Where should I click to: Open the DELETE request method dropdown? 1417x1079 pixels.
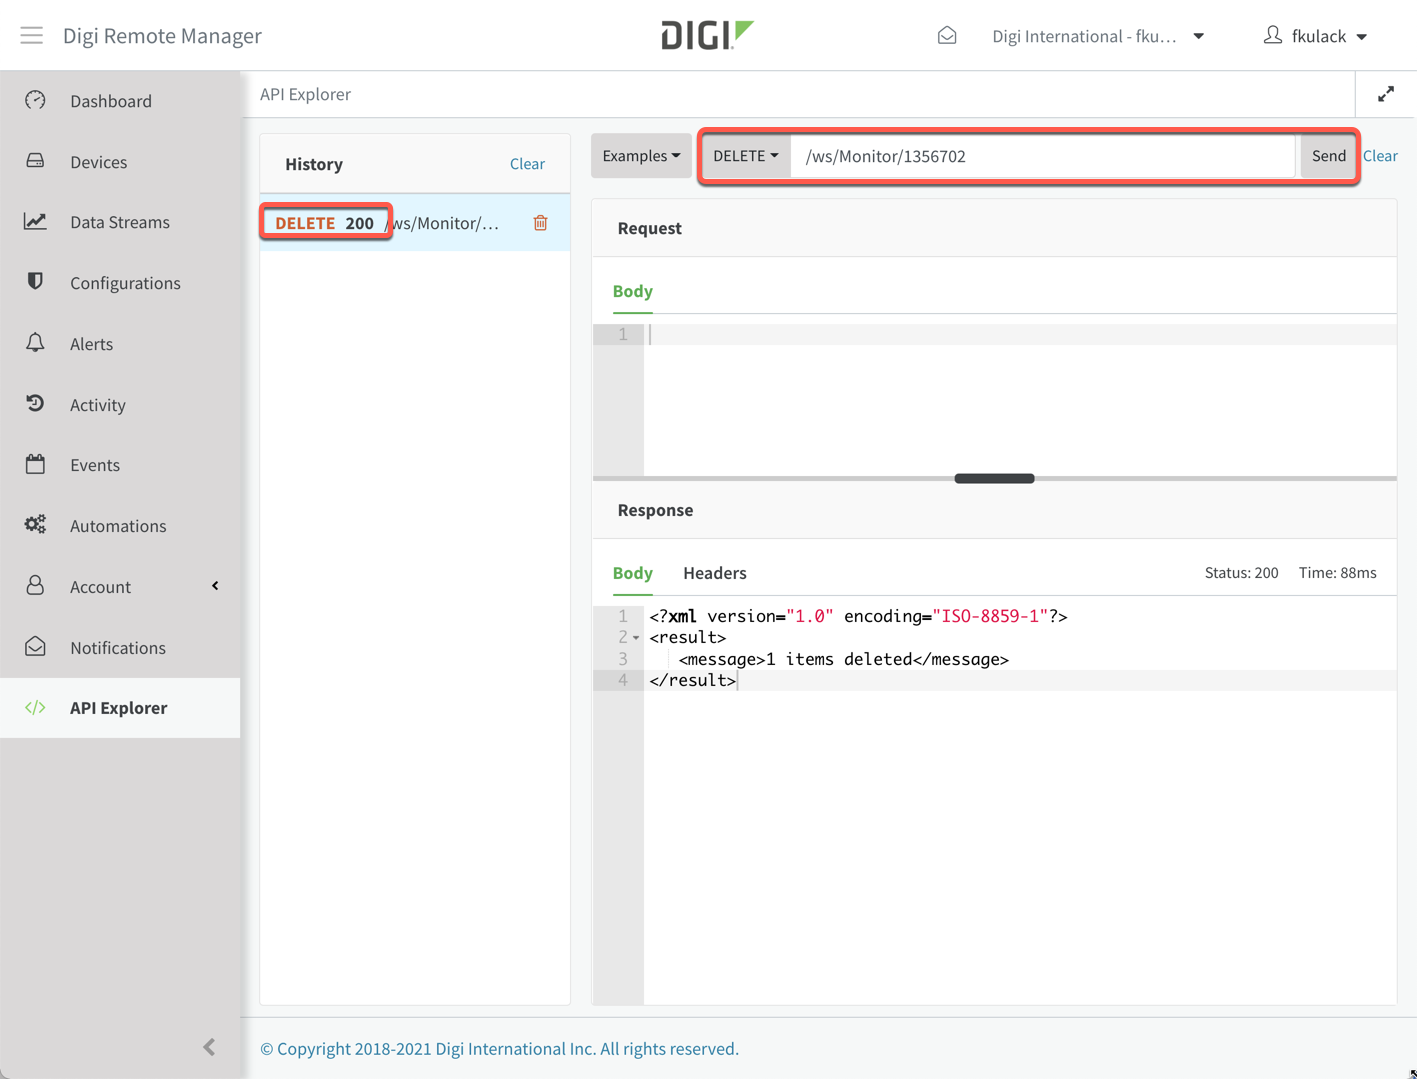click(x=744, y=156)
